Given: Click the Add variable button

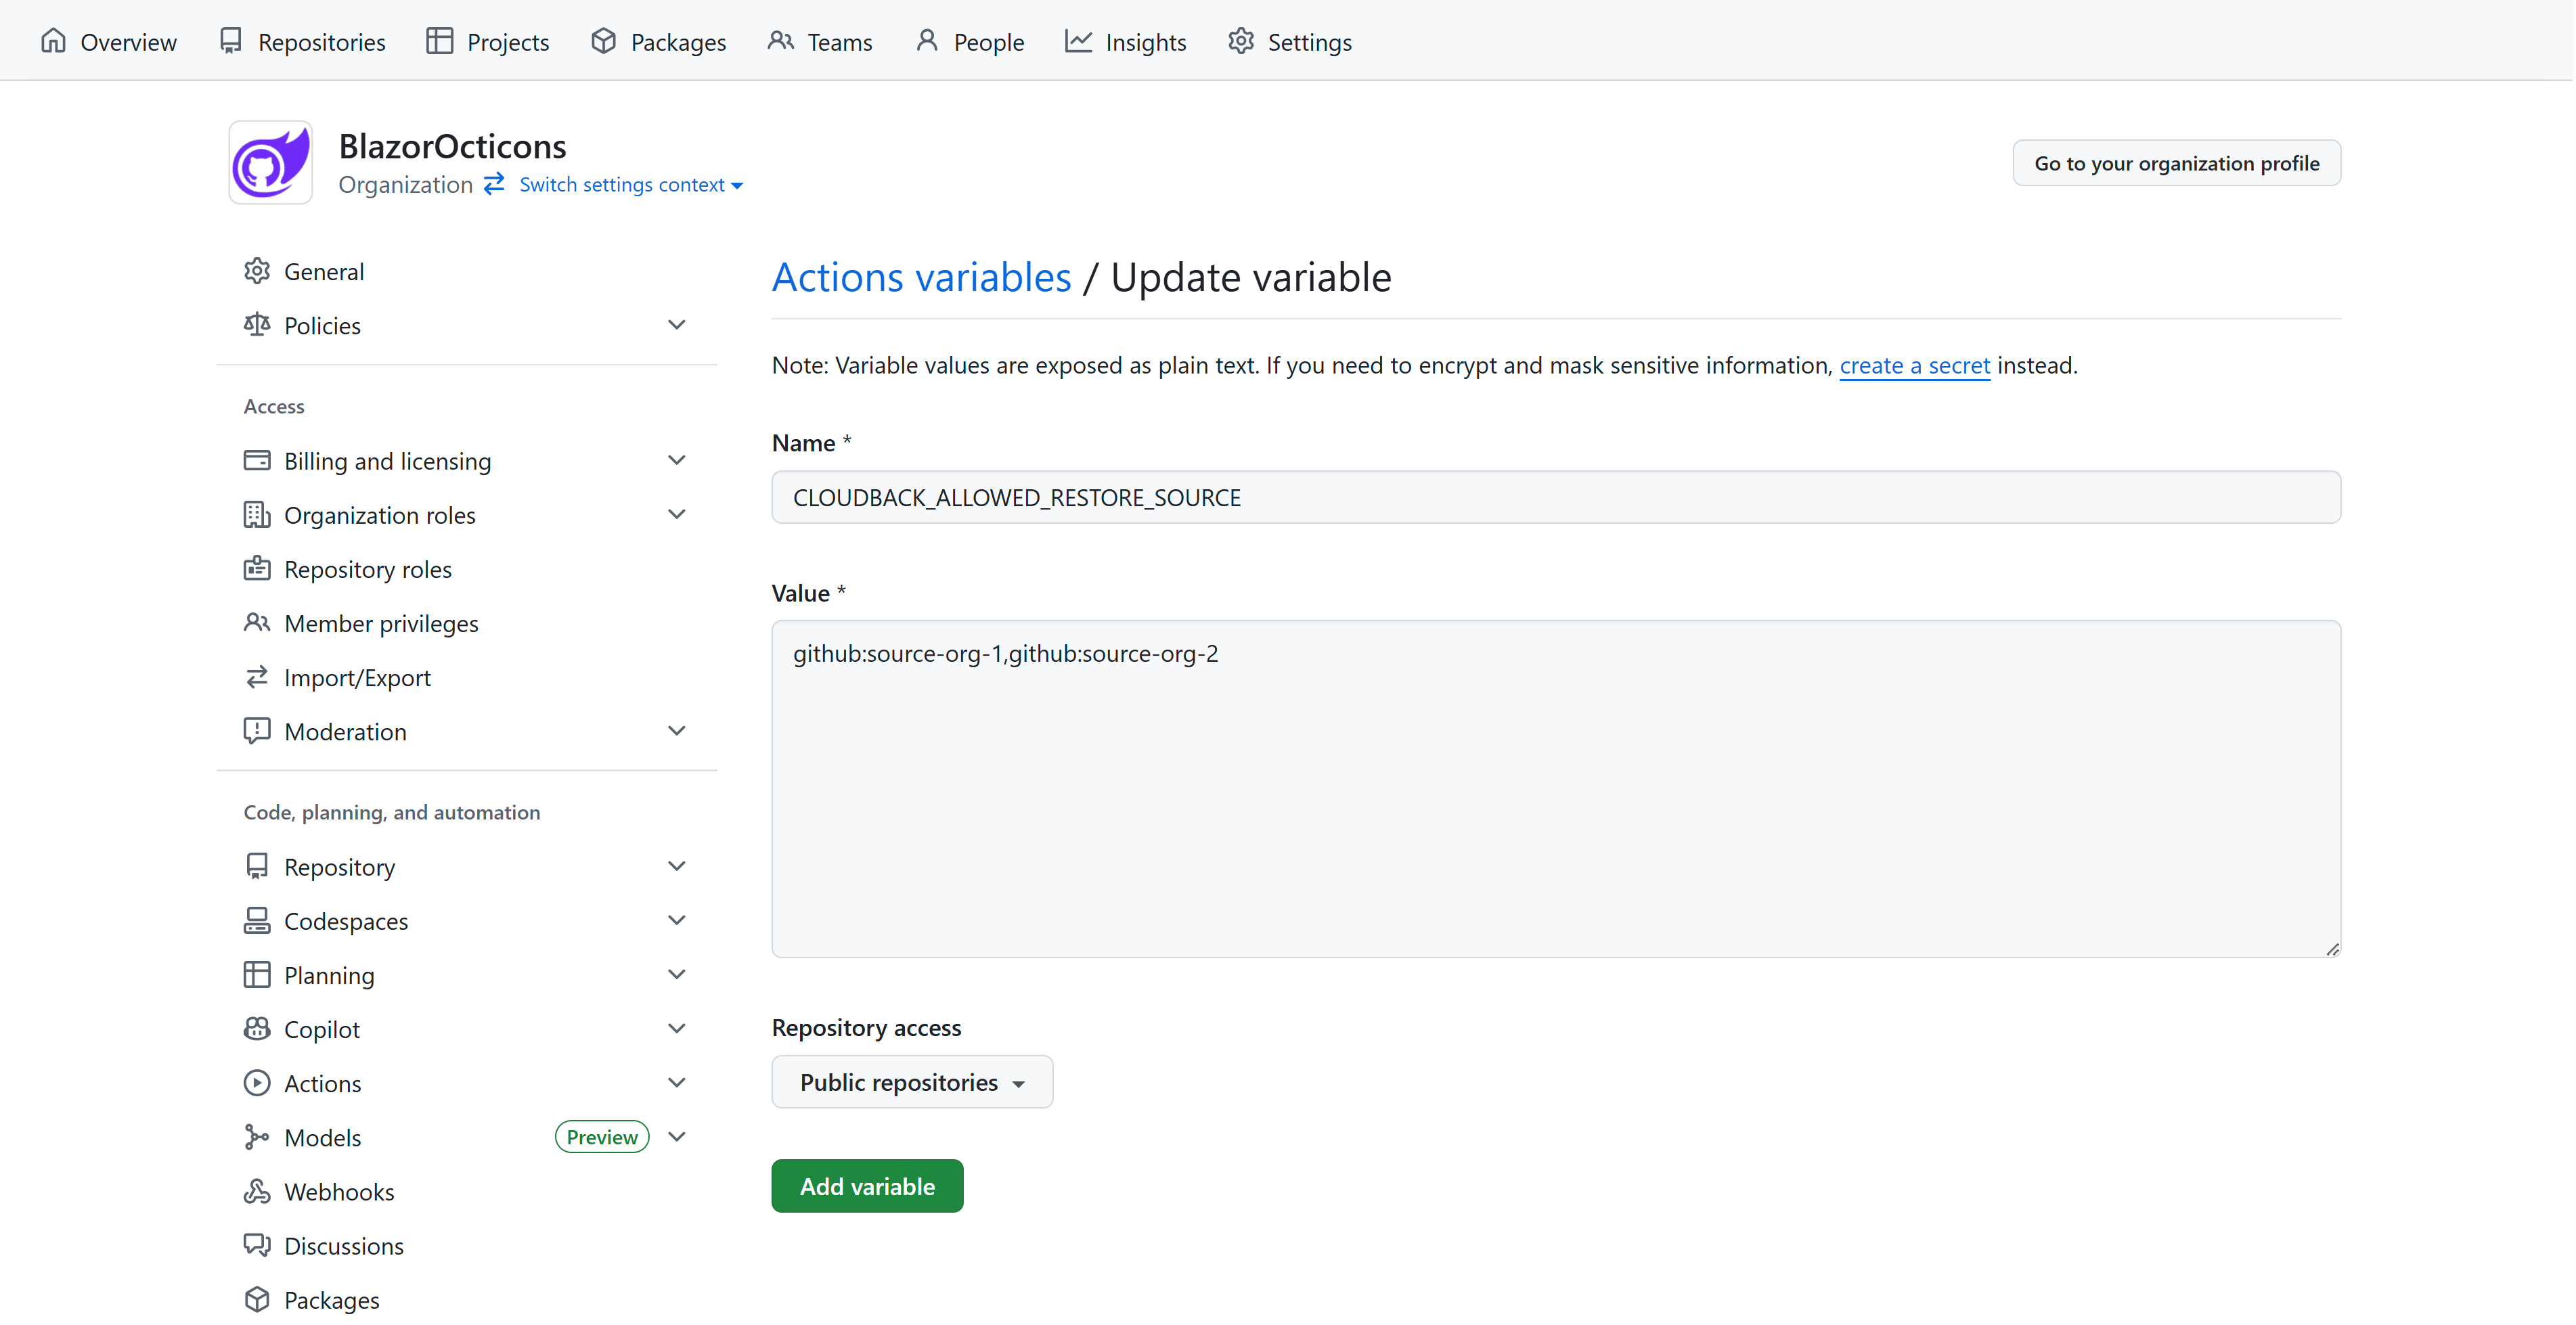Looking at the screenshot, I should [x=867, y=1186].
